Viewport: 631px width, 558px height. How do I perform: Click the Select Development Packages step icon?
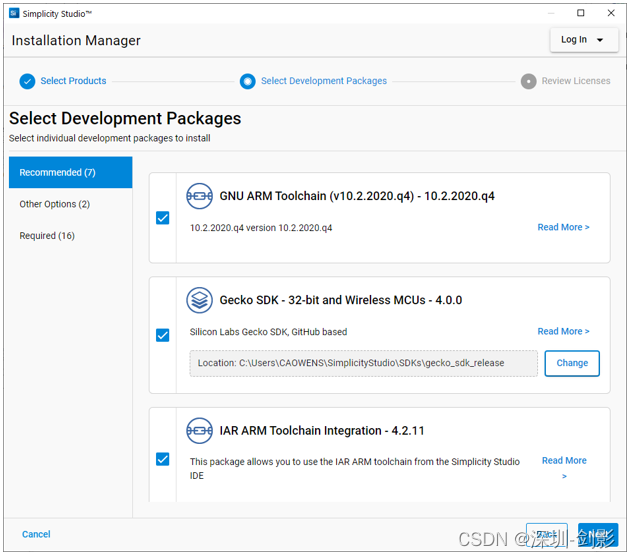(247, 81)
